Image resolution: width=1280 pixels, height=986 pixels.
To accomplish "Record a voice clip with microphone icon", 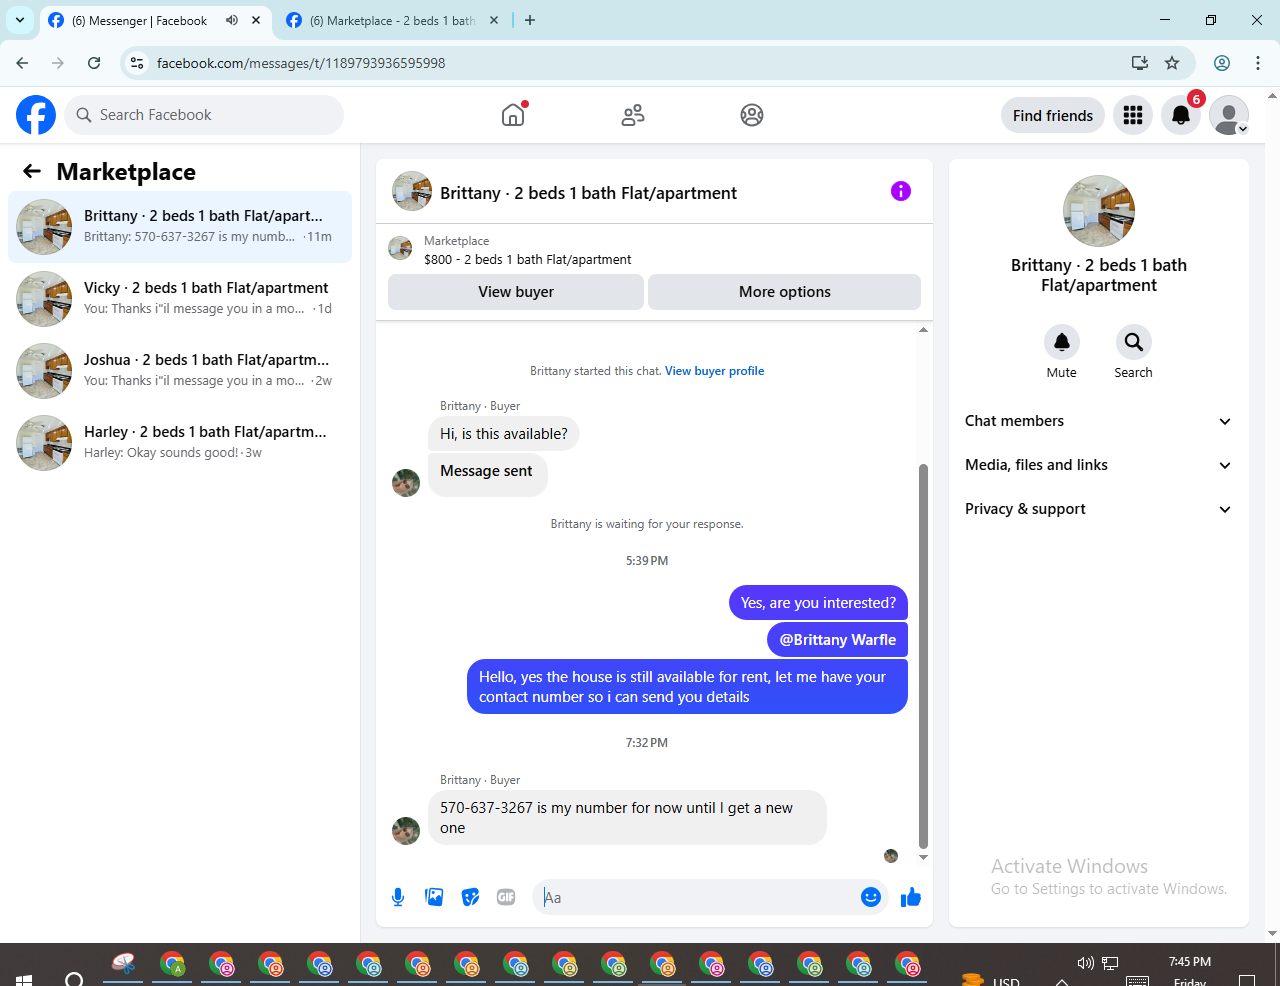I will (398, 897).
